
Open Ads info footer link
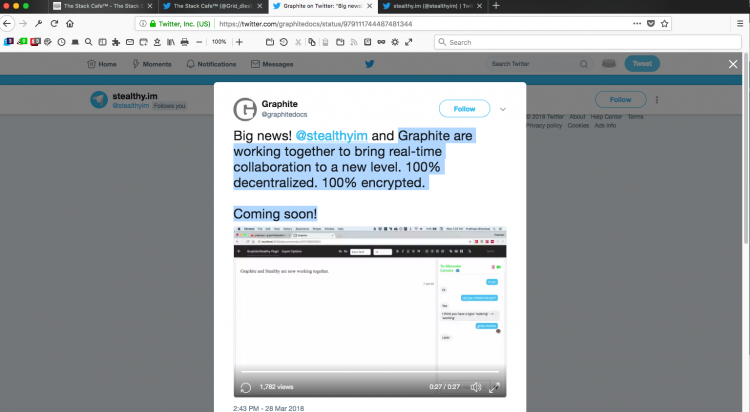(x=605, y=125)
